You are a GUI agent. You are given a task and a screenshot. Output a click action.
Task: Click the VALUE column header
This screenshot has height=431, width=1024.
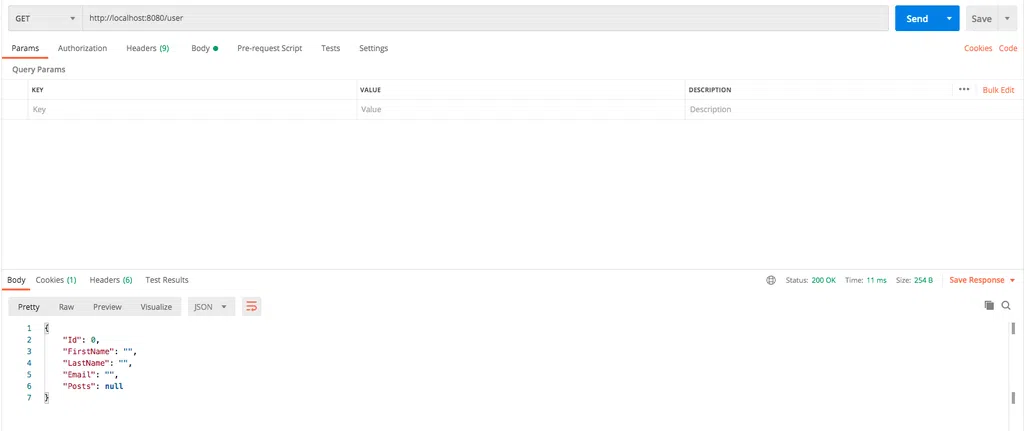pyautogui.click(x=370, y=90)
